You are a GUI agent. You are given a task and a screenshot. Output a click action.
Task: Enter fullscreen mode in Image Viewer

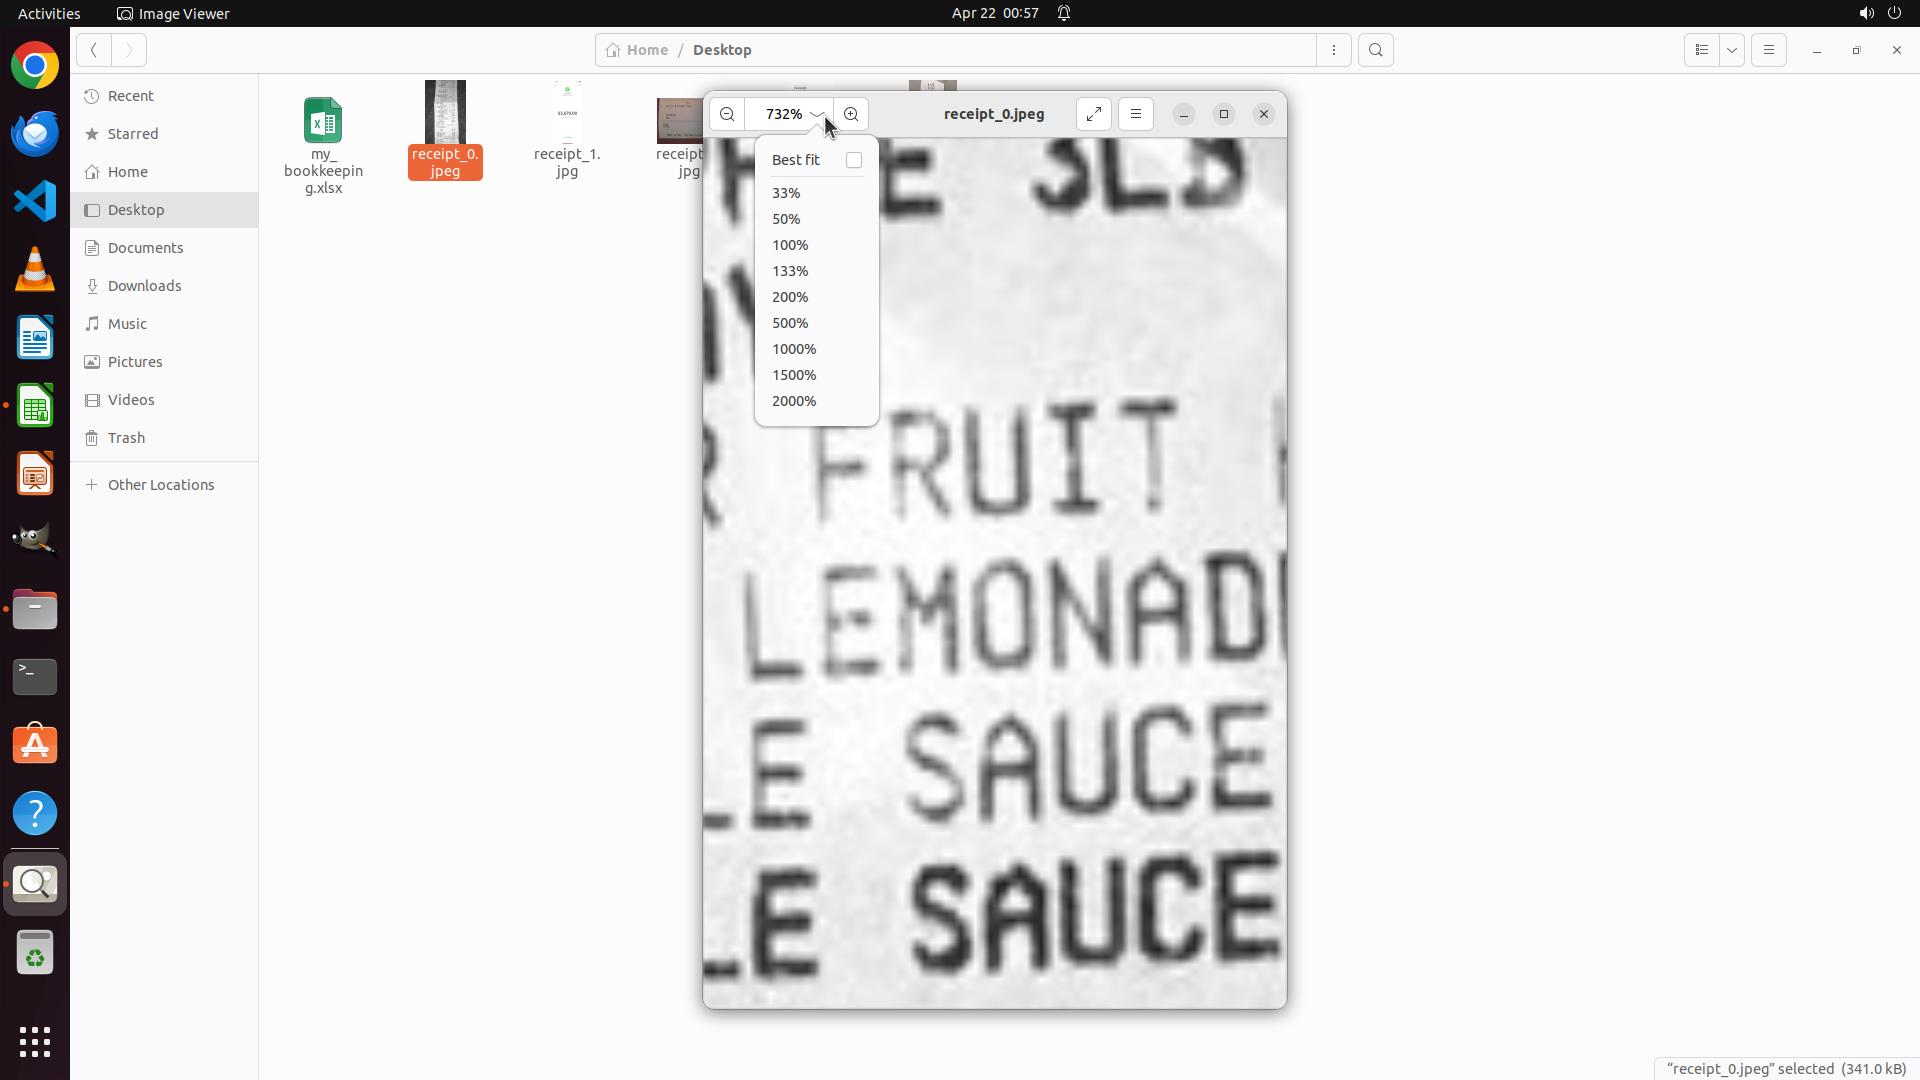pyautogui.click(x=1094, y=114)
